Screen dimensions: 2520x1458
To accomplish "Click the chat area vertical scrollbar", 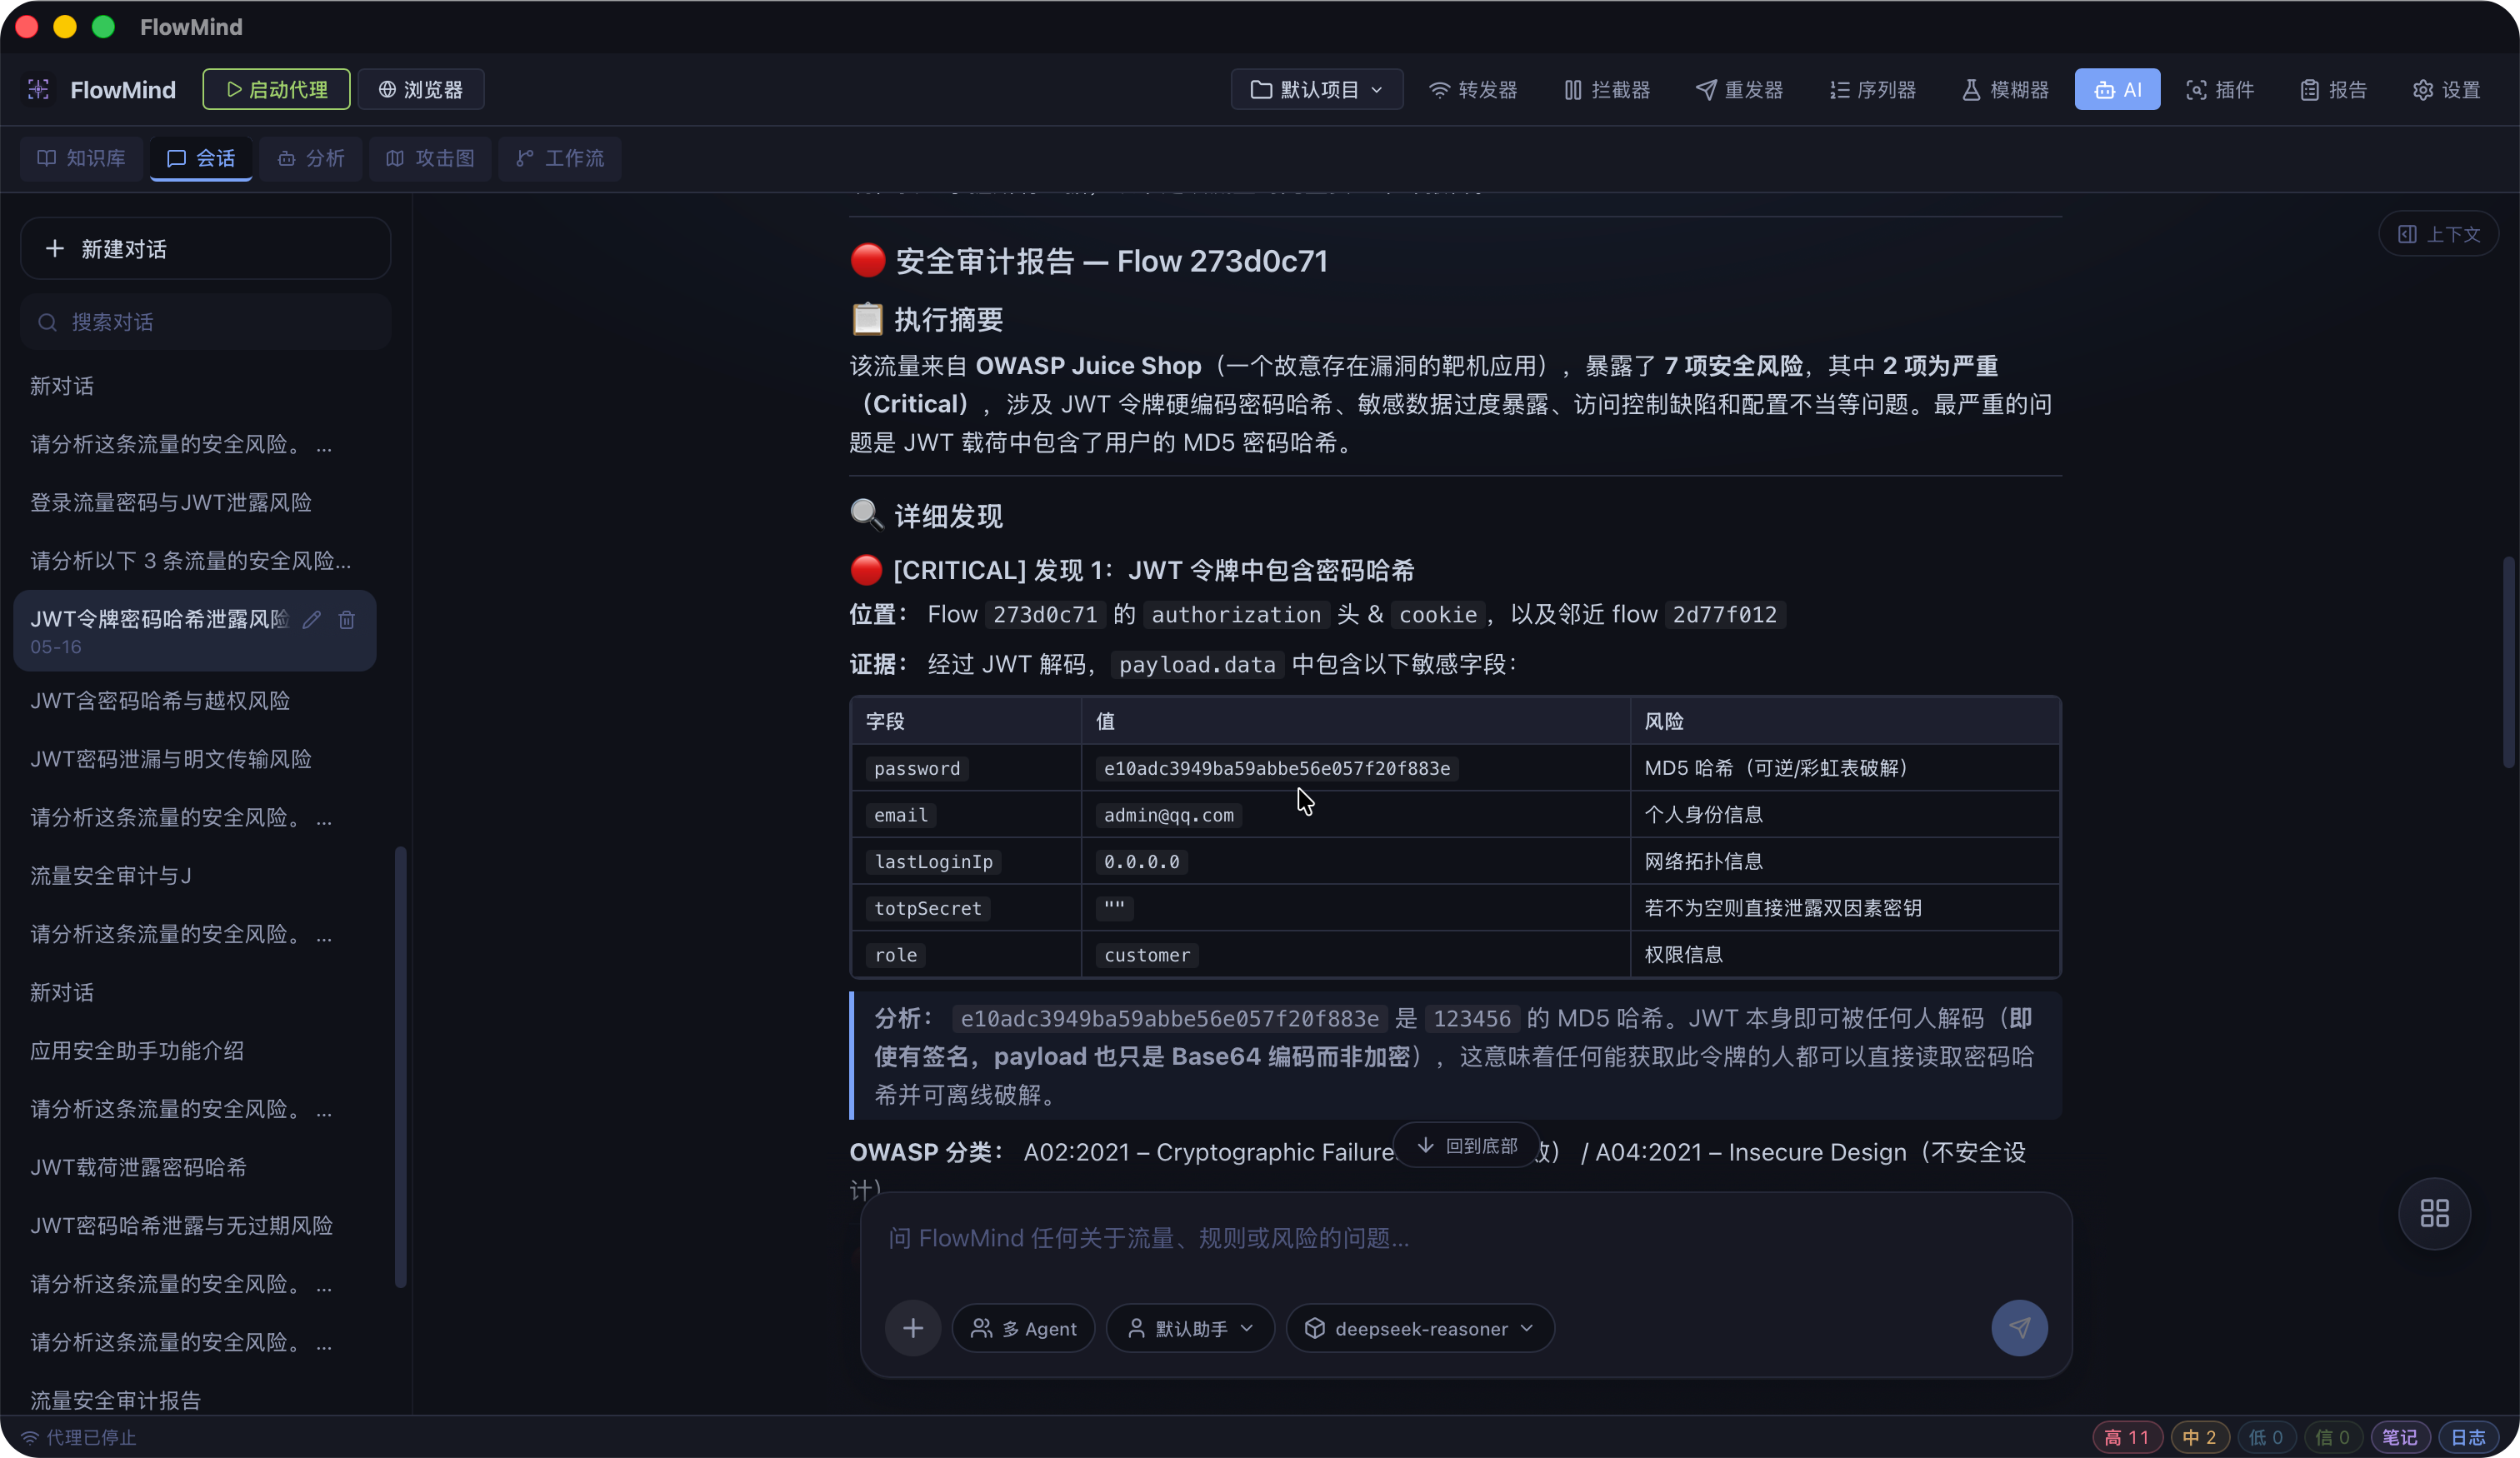I will pos(2508,662).
